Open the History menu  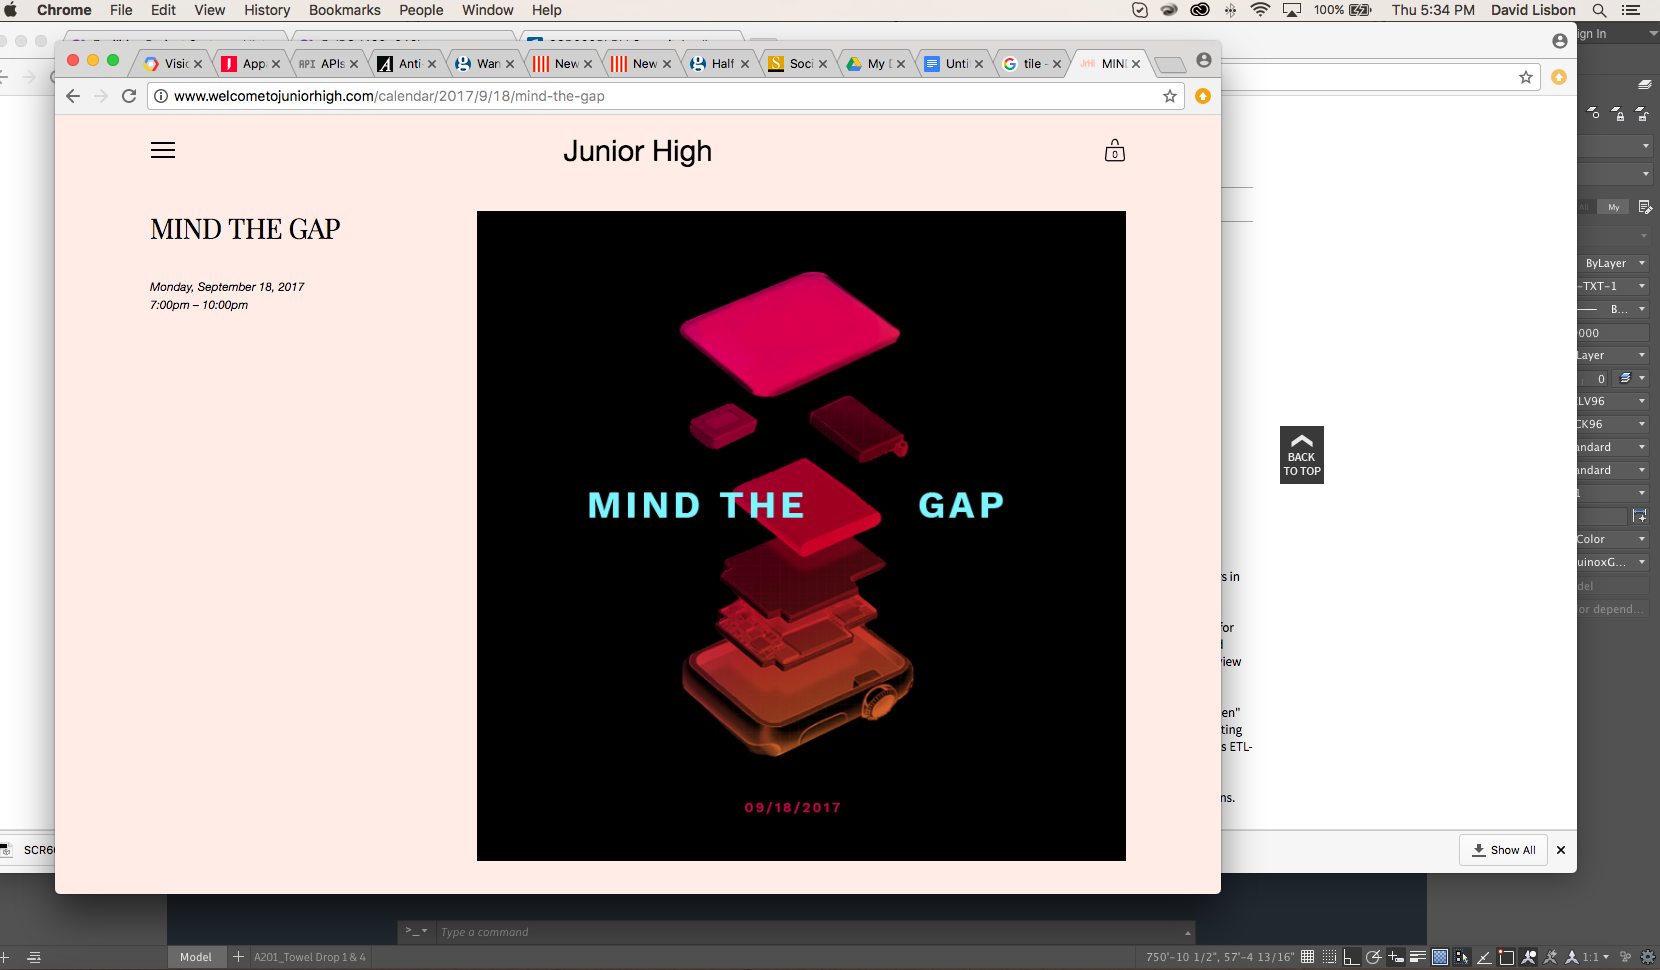pos(267,10)
